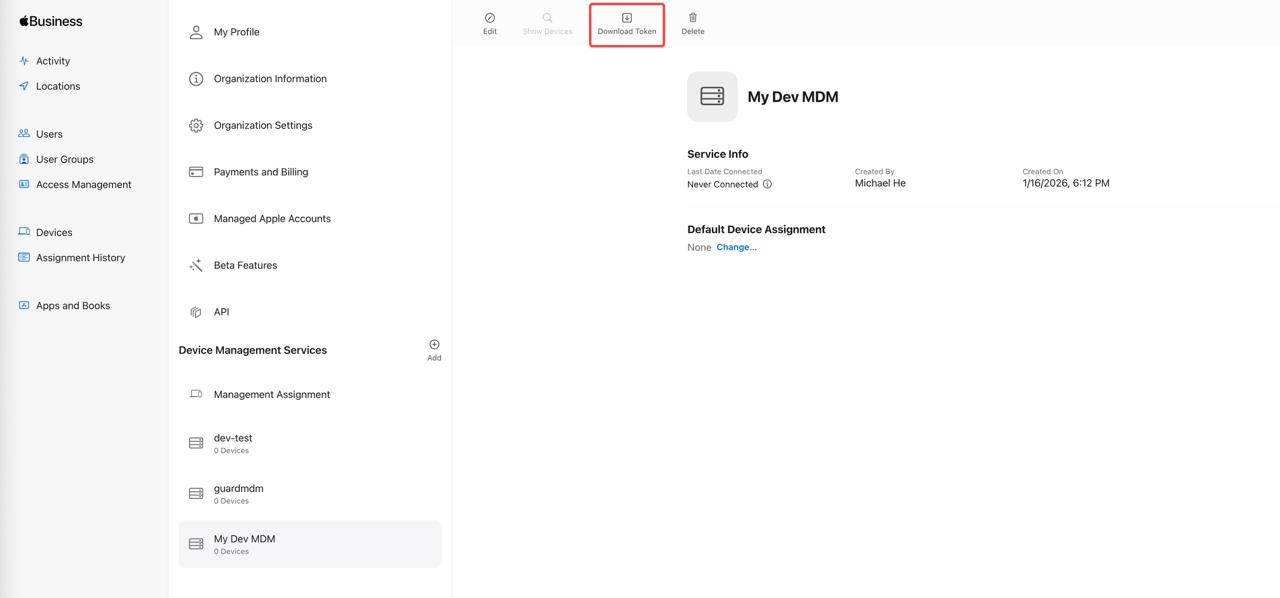Click the Never Connected info icon
1280x598 pixels.
point(767,184)
